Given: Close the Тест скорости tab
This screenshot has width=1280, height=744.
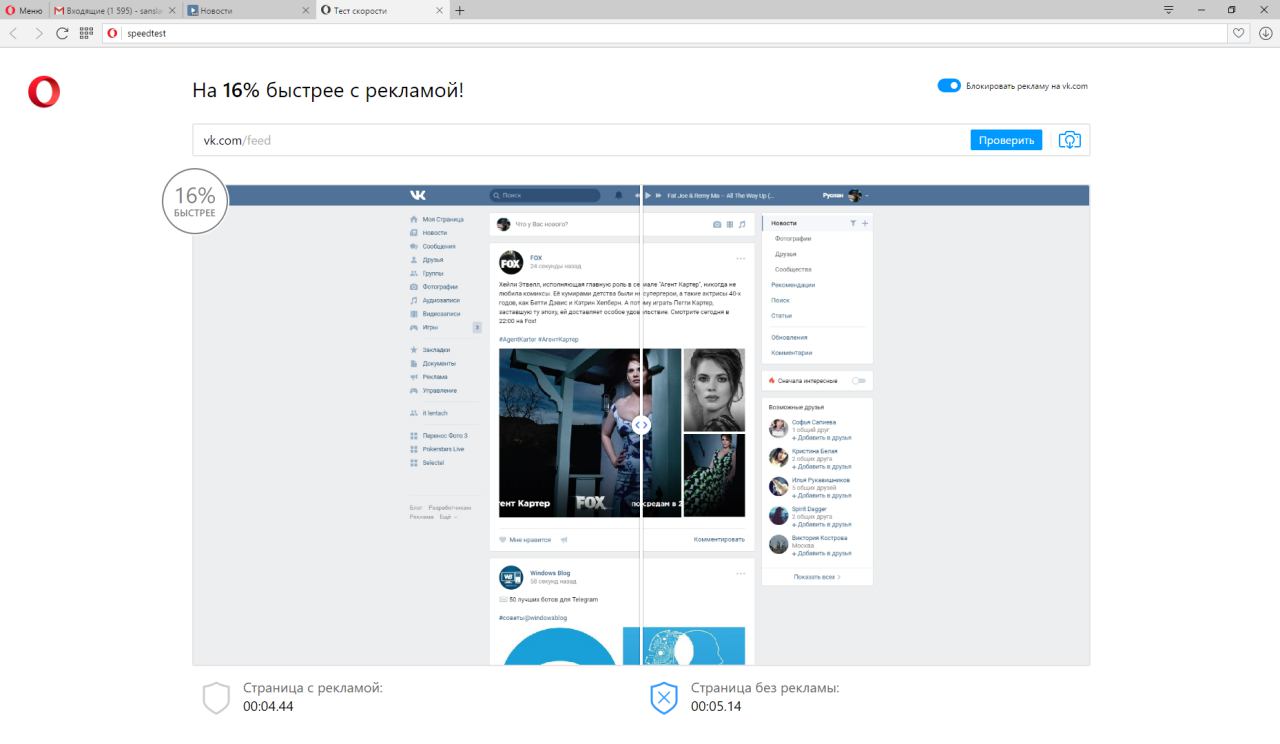Looking at the screenshot, I should 440,10.
